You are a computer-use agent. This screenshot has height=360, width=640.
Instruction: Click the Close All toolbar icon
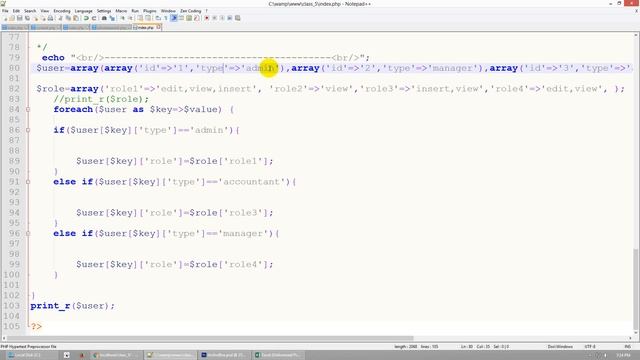43,18
